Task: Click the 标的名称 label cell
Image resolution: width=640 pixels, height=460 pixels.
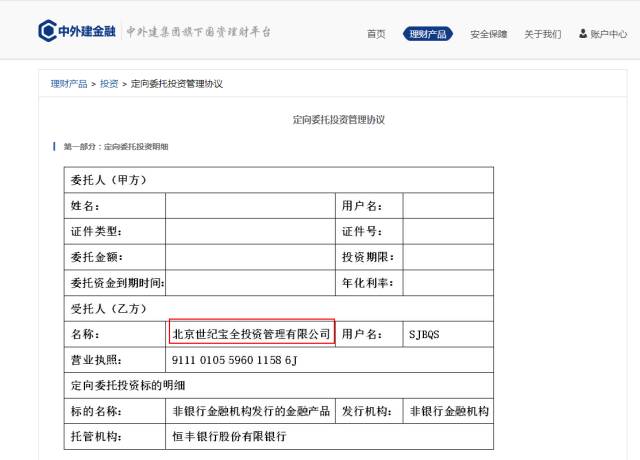Action: [x=115, y=411]
